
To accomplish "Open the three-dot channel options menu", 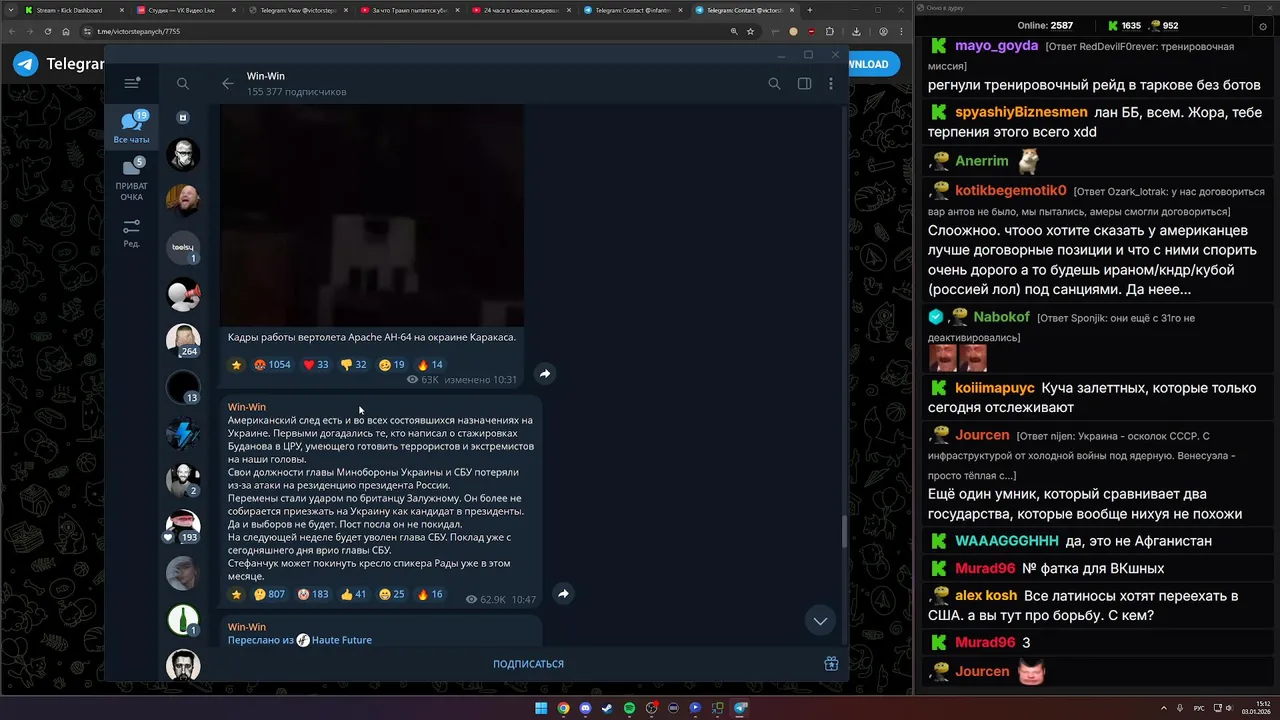I will coord(831,84).
